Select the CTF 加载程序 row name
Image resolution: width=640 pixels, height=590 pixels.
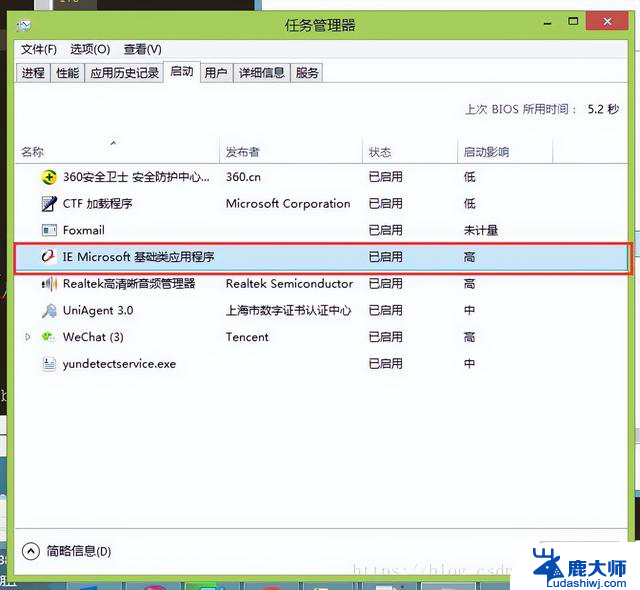98,204
